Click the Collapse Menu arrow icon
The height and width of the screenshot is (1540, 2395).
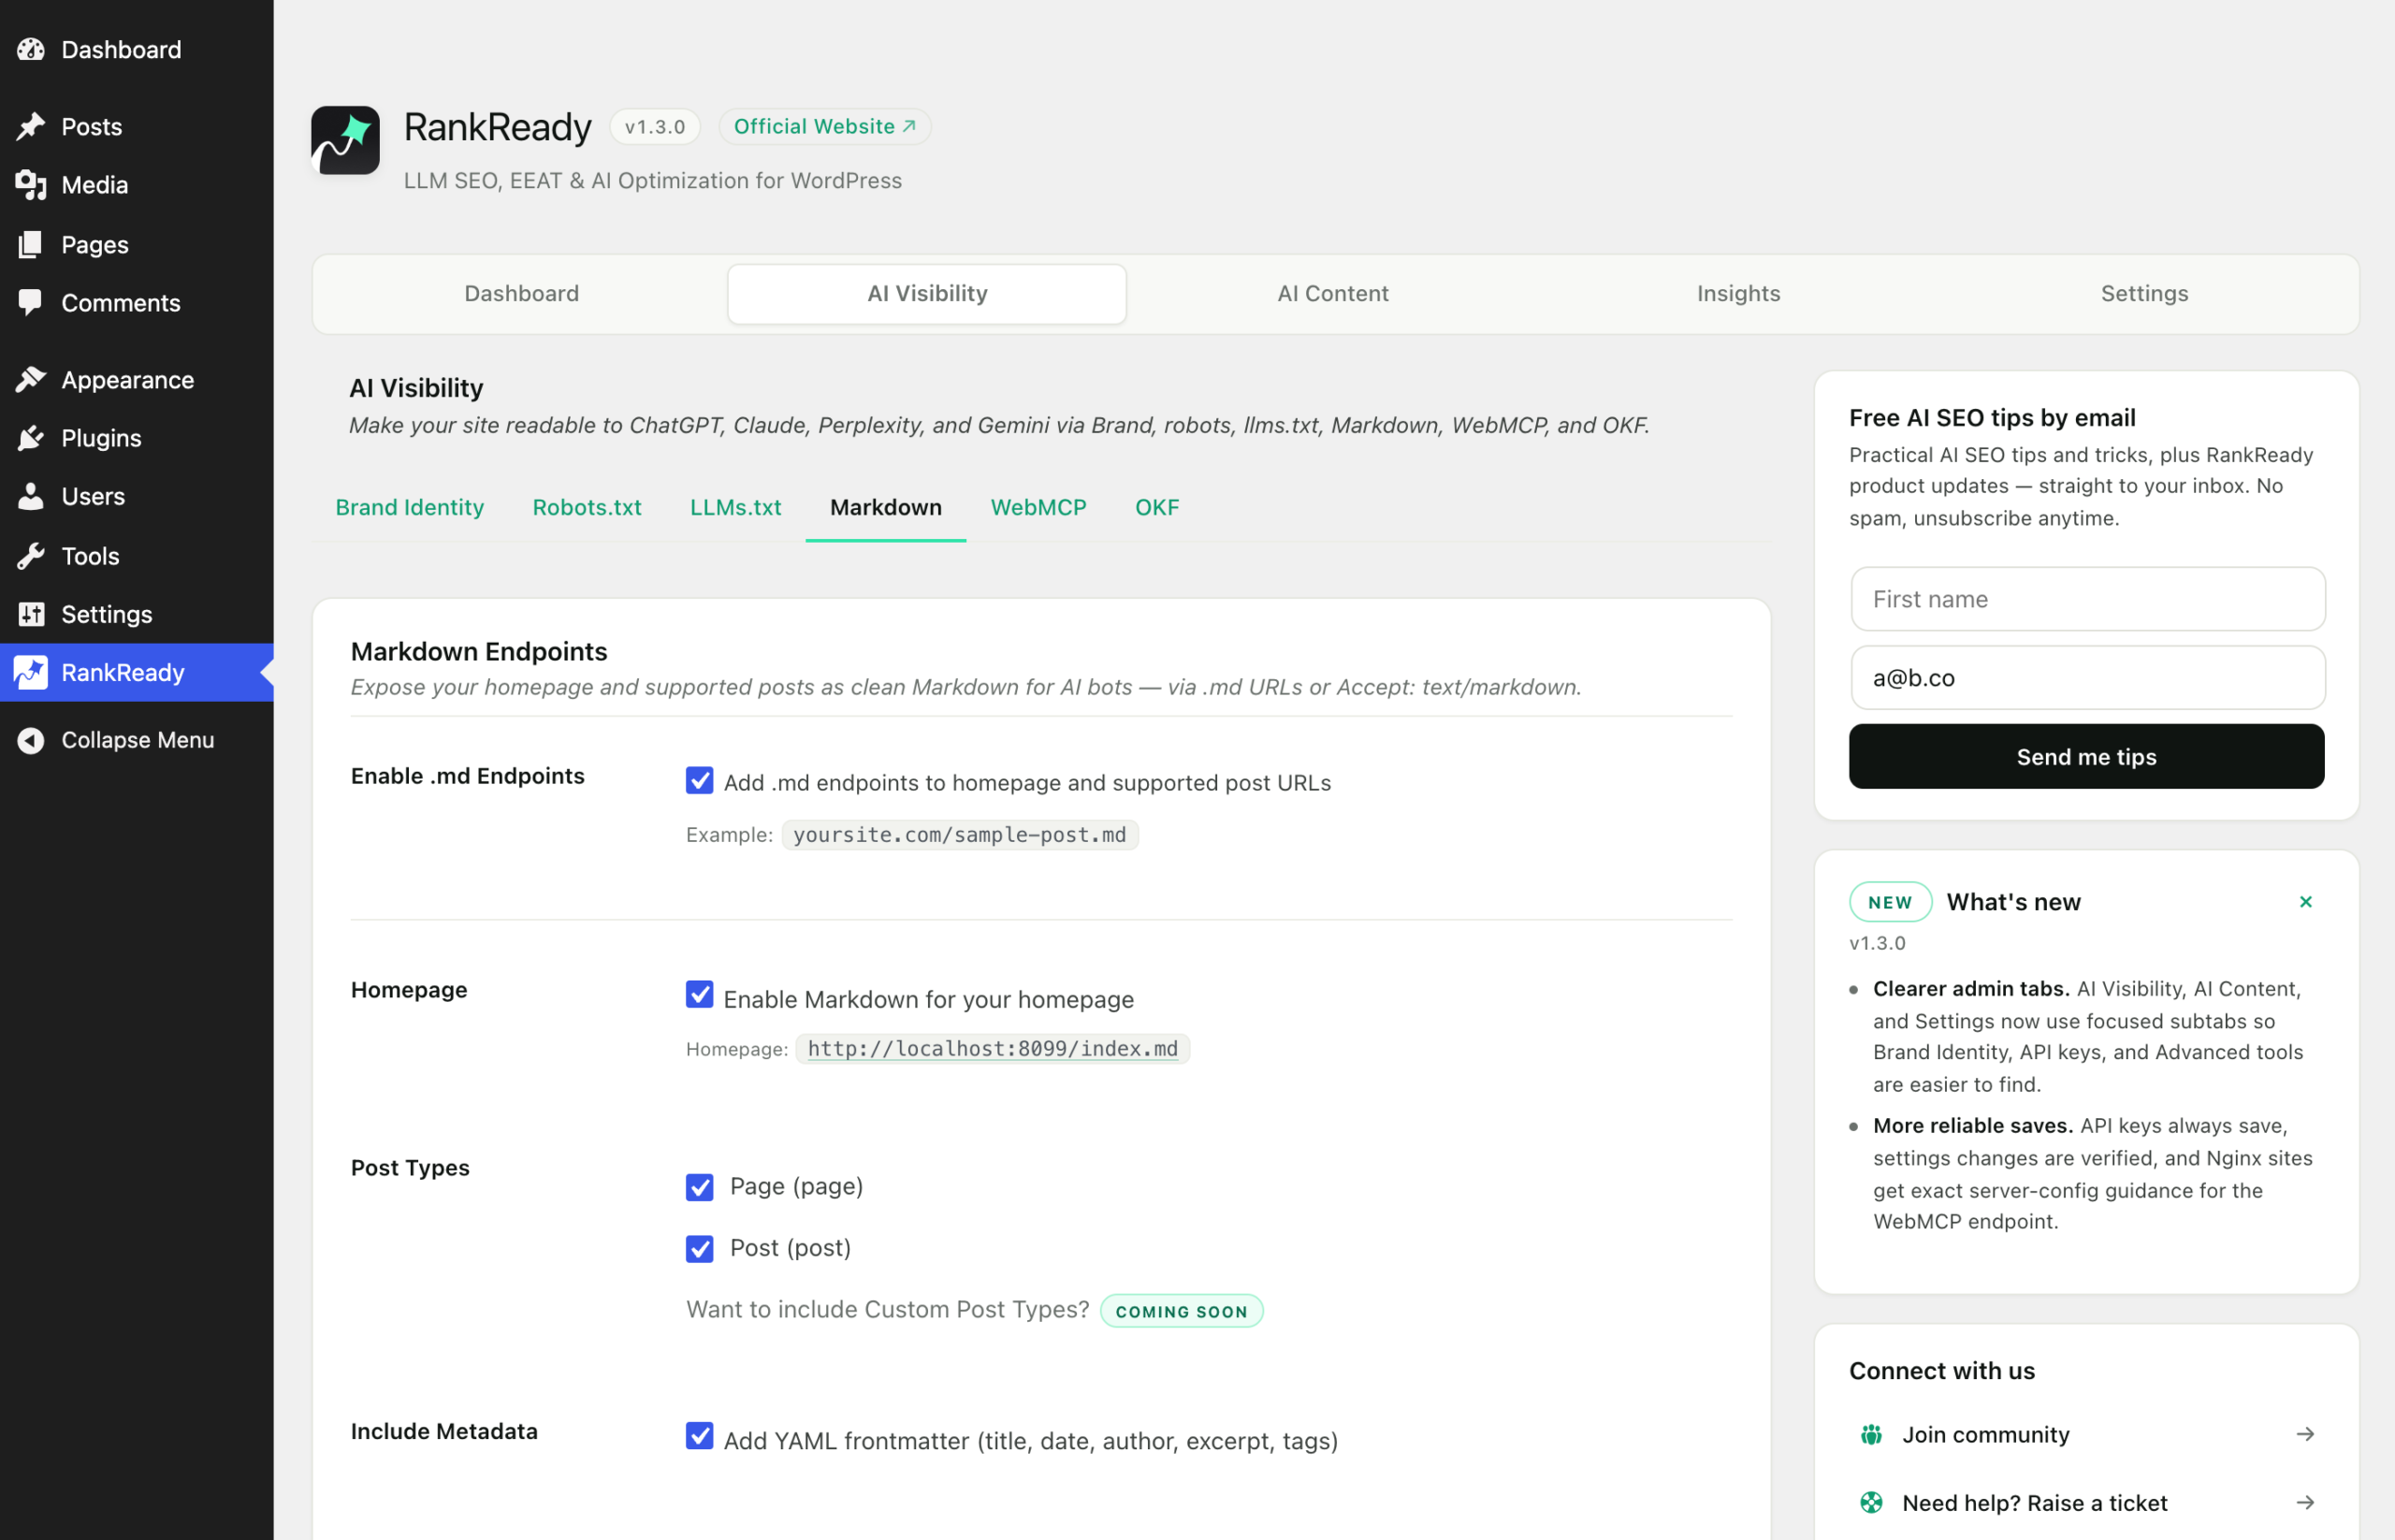(31, 740)
